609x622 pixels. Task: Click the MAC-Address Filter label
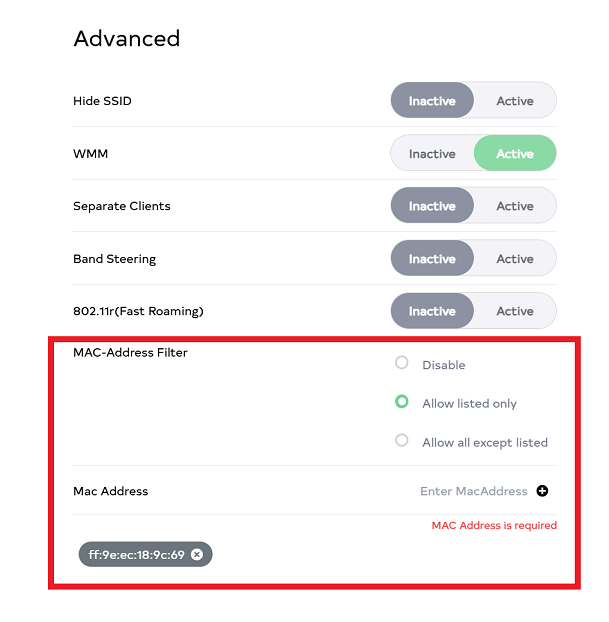pyautogui.click(x=130, y=352)
